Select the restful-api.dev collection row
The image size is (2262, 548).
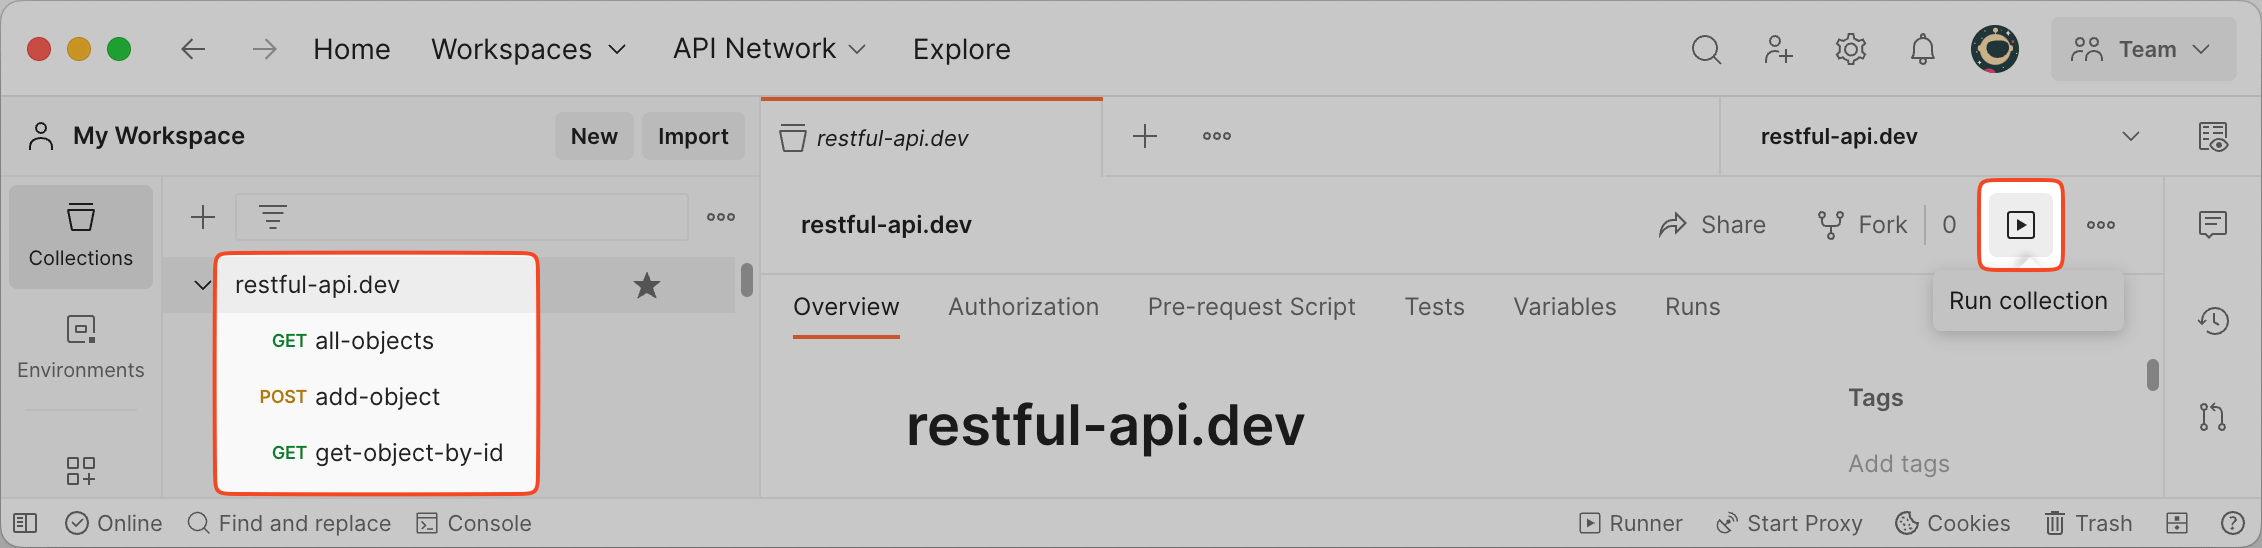450,285
